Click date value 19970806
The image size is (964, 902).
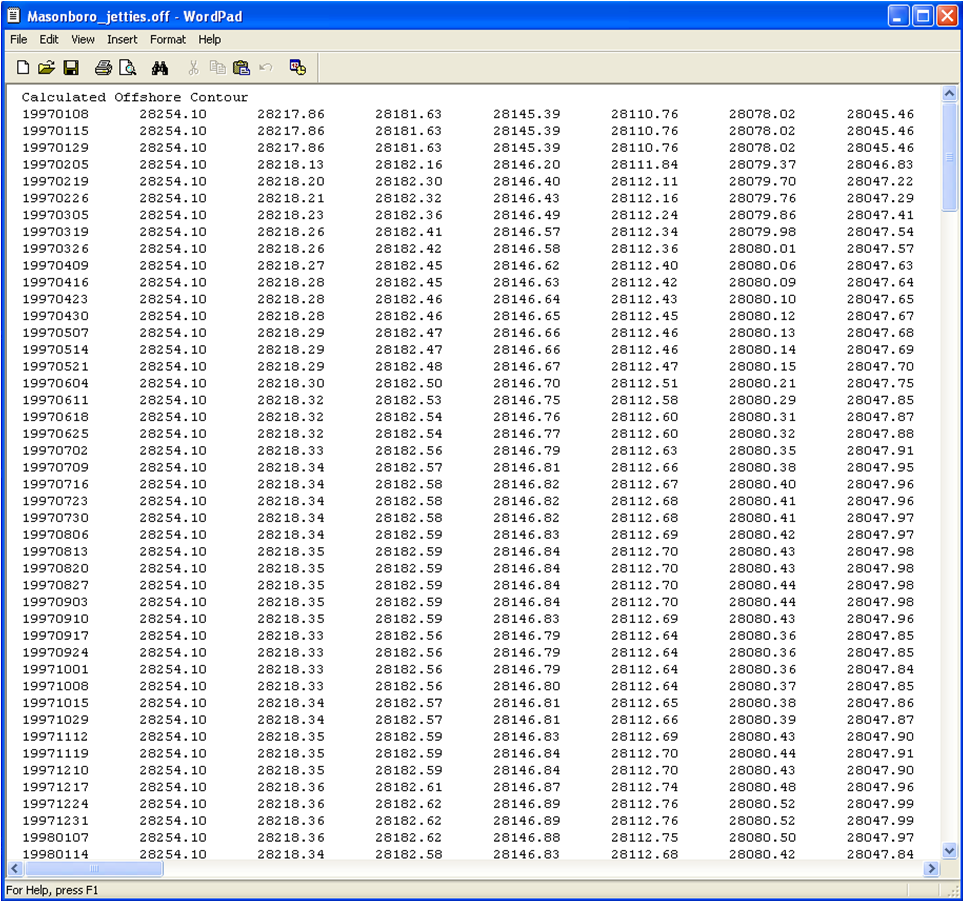point(55,534)
